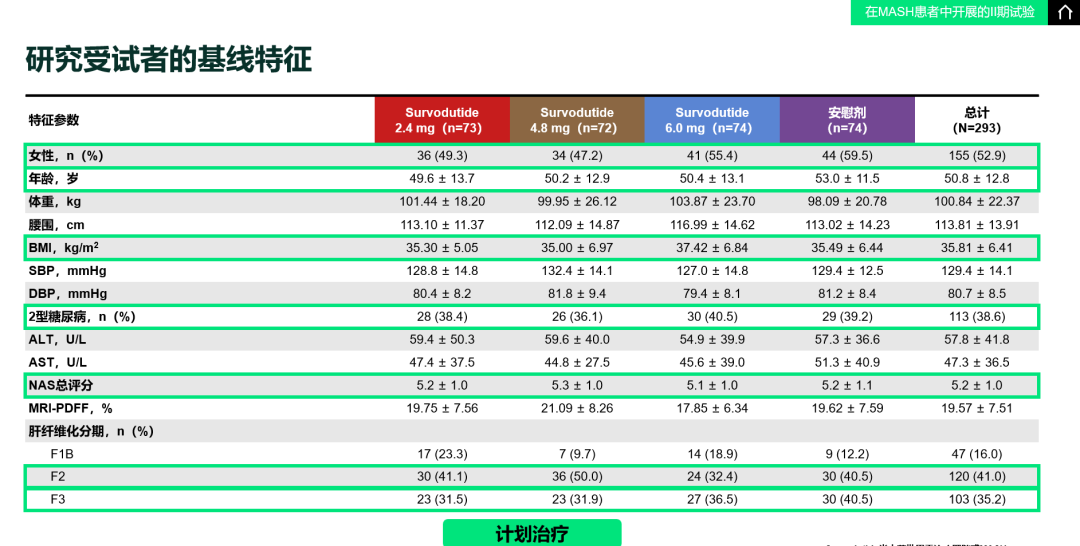Viewport: 1080px width, 546px height.
Task: Select the ALT，U/L row label
Action: (x=58, y=339)
